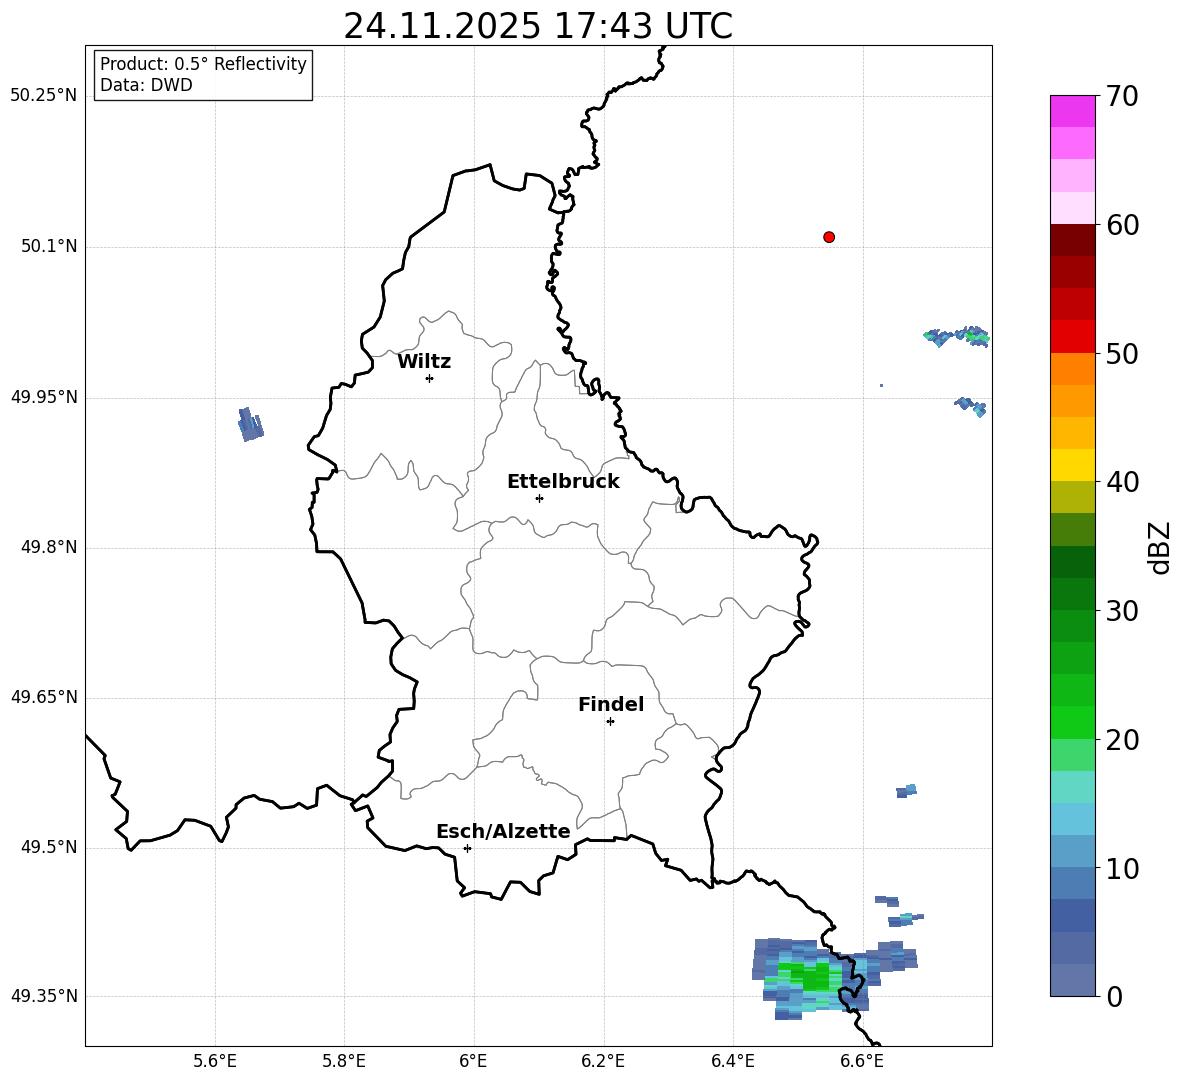Click the 20 colorbar tick label
Image resolution: width=1184 pixels, height=1081 pixels.
(1122, 740)
